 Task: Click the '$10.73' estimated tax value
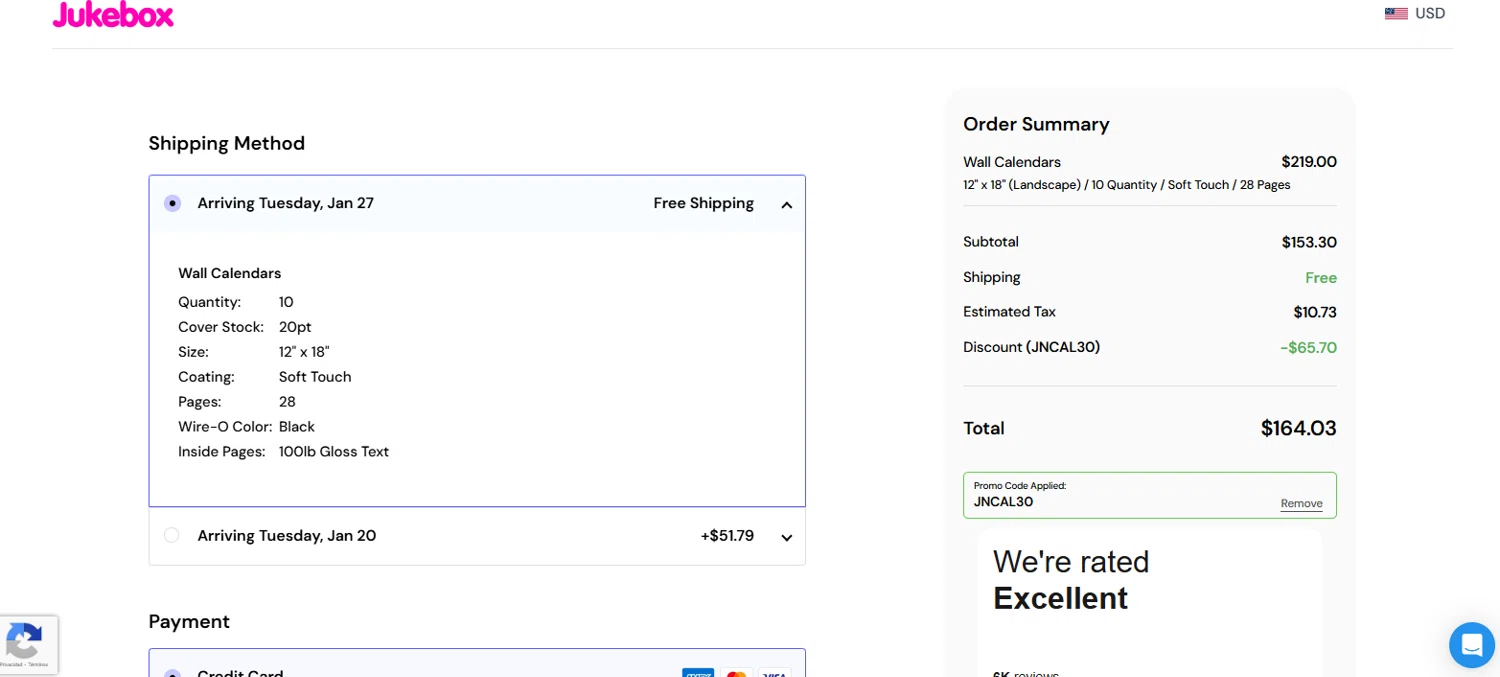coord(1315,312)
